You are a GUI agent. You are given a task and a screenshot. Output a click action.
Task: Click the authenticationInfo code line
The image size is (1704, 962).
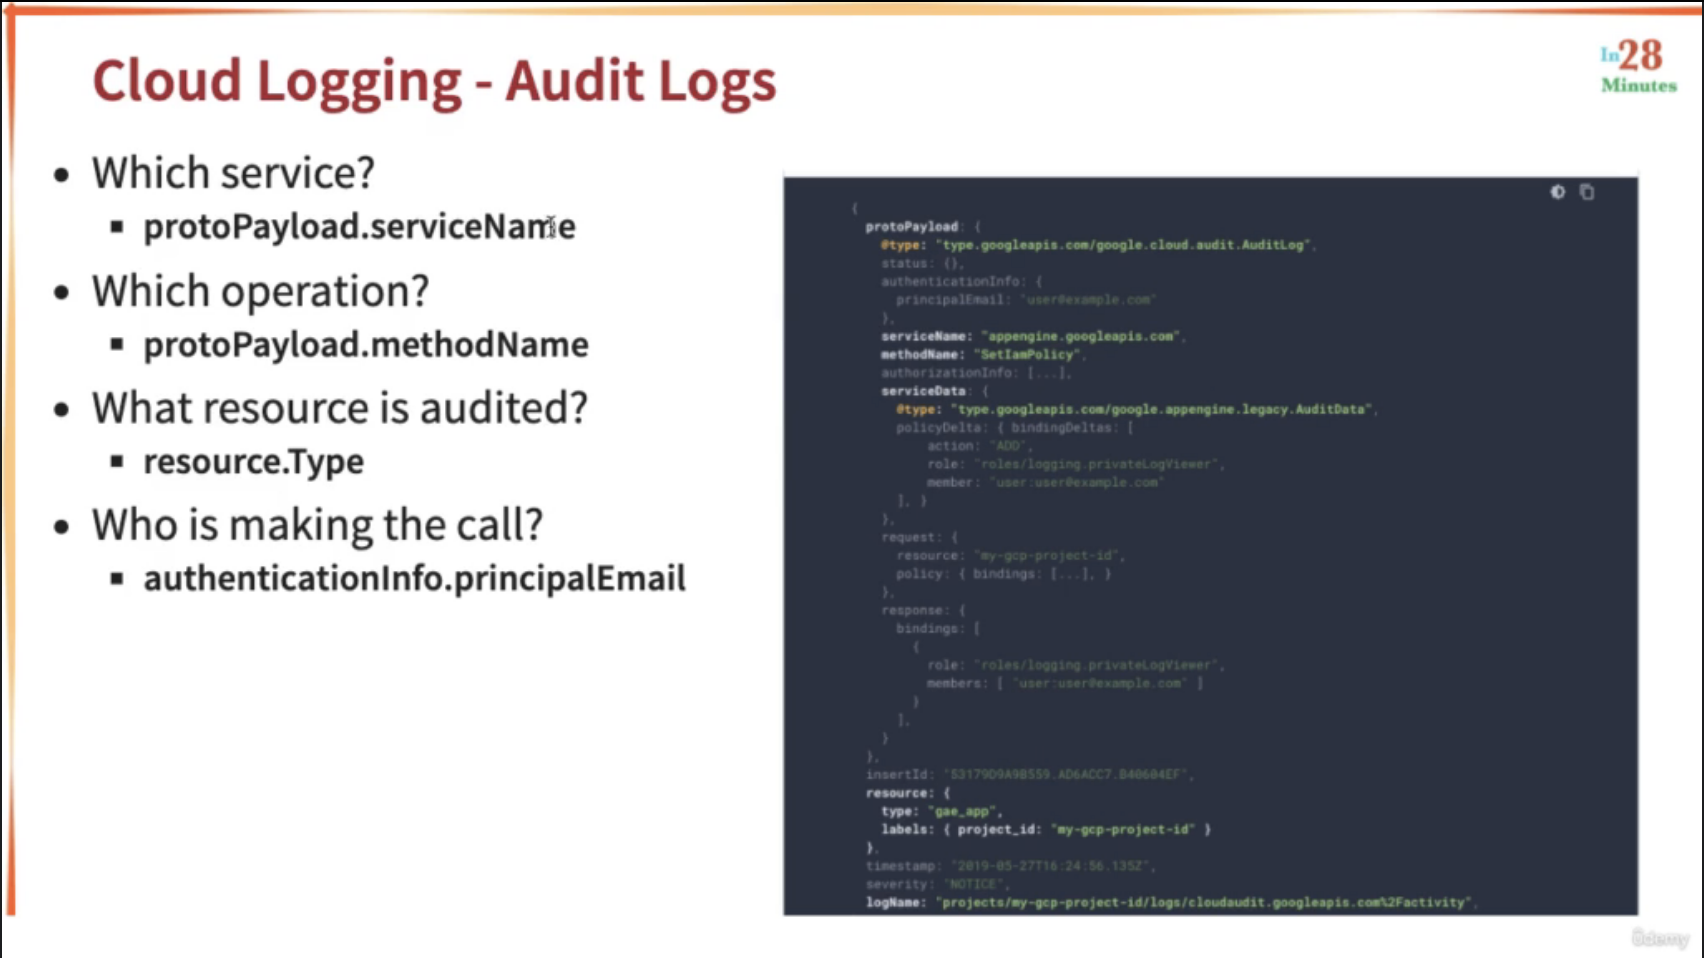pos(961,282)
